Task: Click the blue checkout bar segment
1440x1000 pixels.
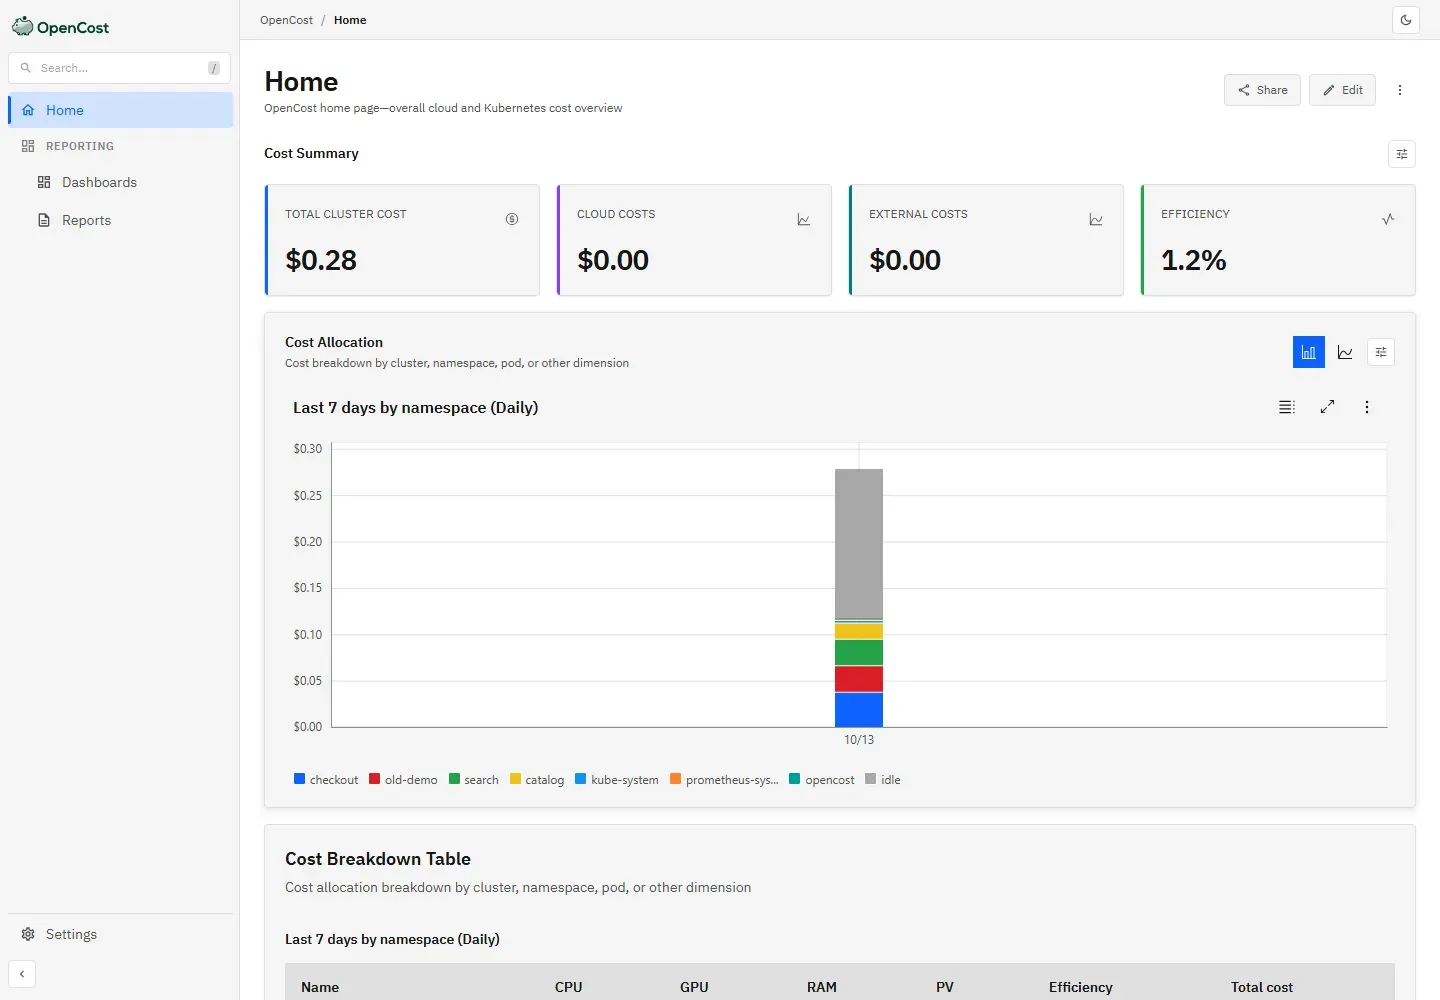Action: pos(859,710)
